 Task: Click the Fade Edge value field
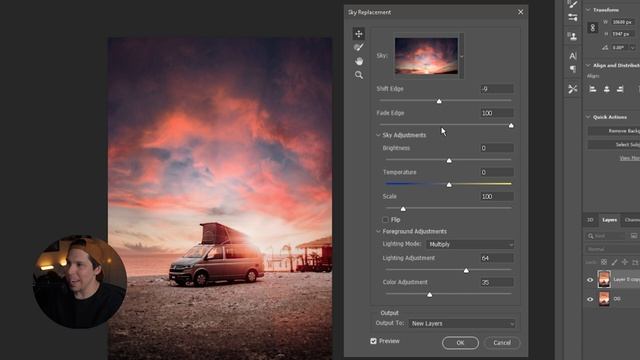(496, 113)
